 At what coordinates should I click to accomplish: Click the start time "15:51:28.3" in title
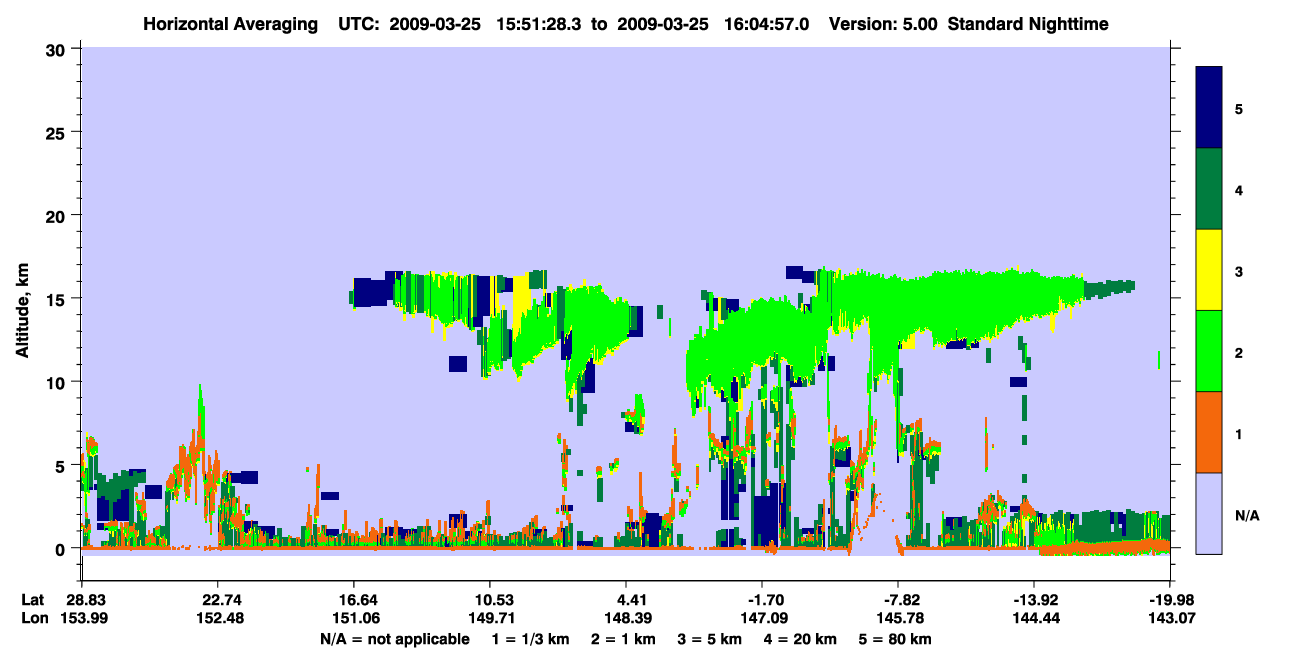(x=538, y=23)
